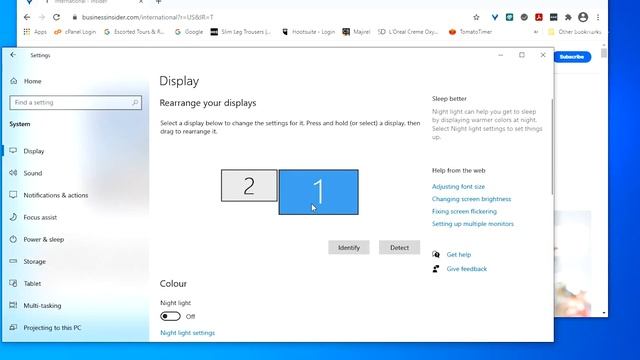Open Adjusting font size help link

458,187
